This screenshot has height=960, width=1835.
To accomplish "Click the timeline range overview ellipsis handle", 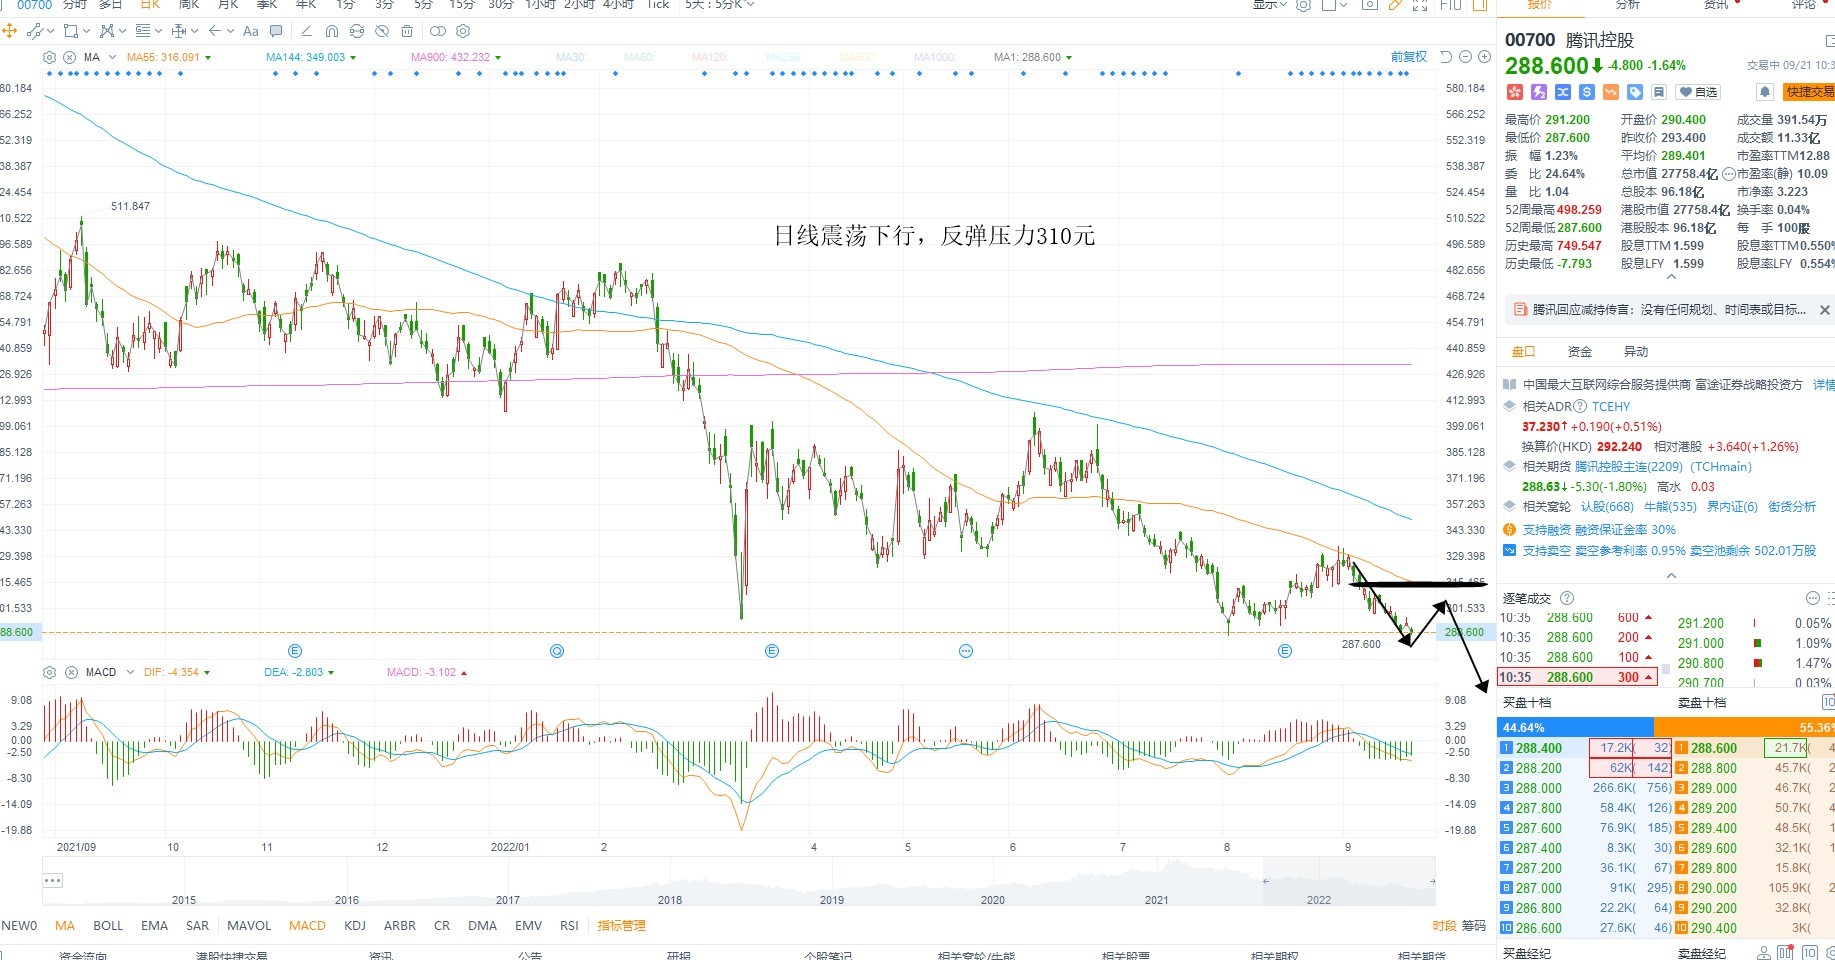I will [x=53, y=880].
